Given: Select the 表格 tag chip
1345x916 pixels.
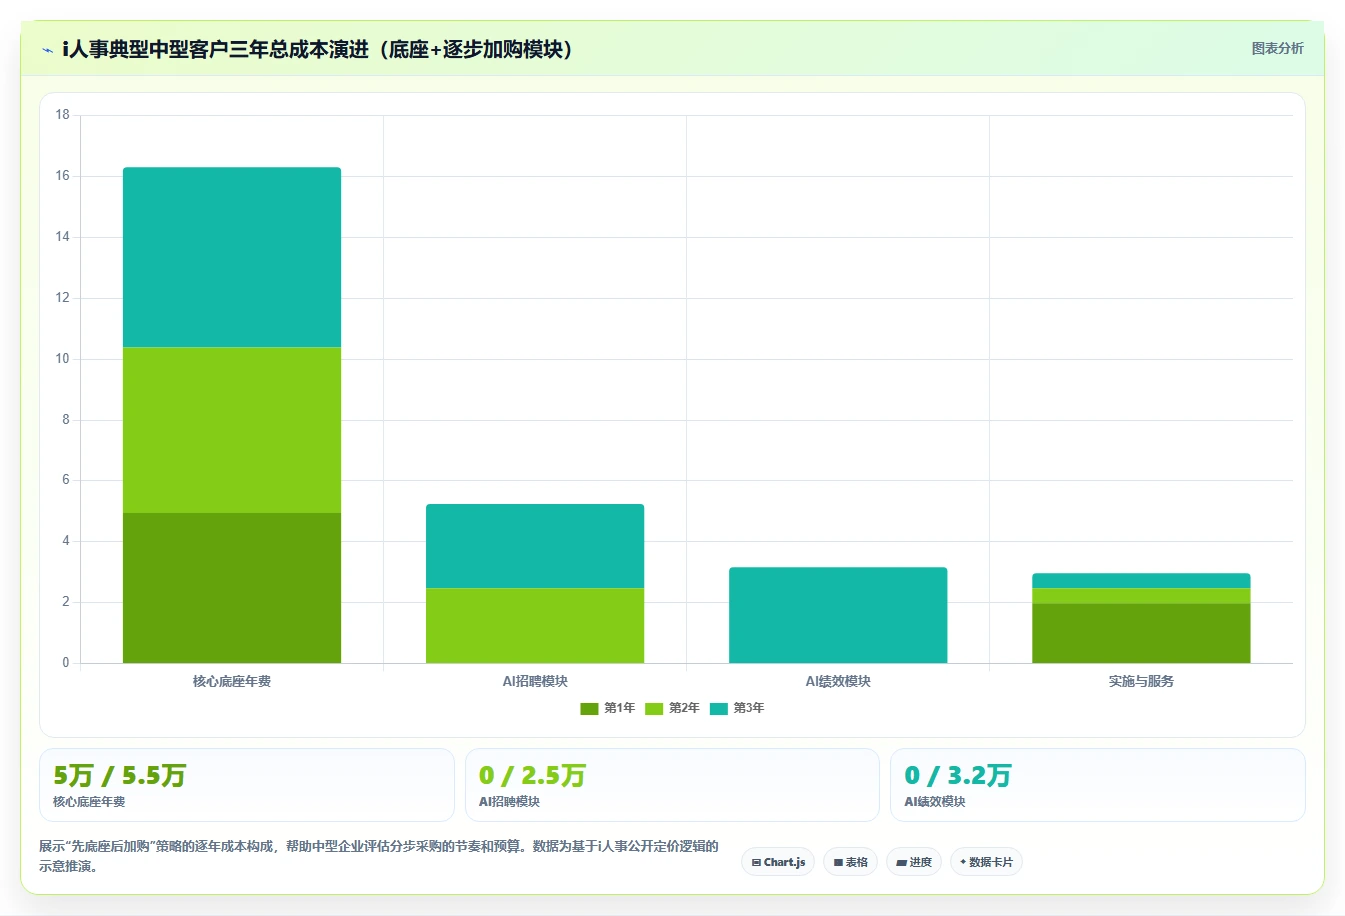Looking at the screenshot, I should 850,862.
